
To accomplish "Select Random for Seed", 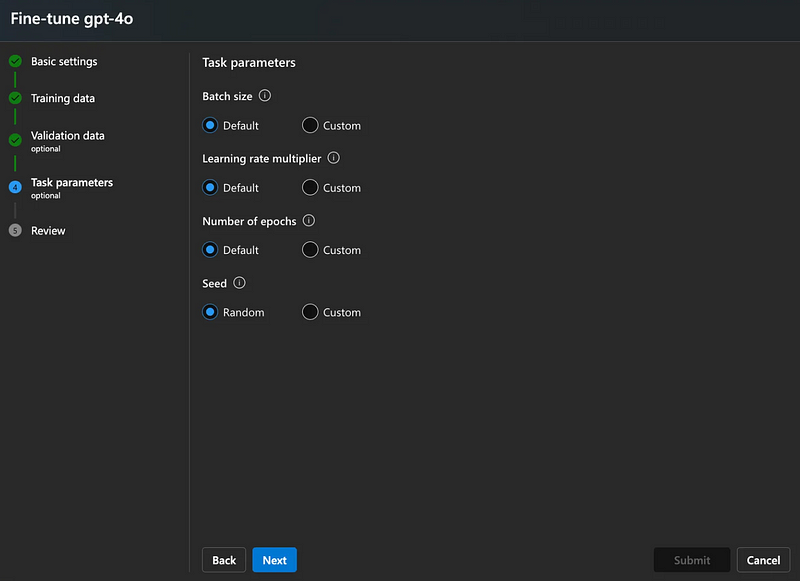I will pyautogui.click(x=210, y=312).
